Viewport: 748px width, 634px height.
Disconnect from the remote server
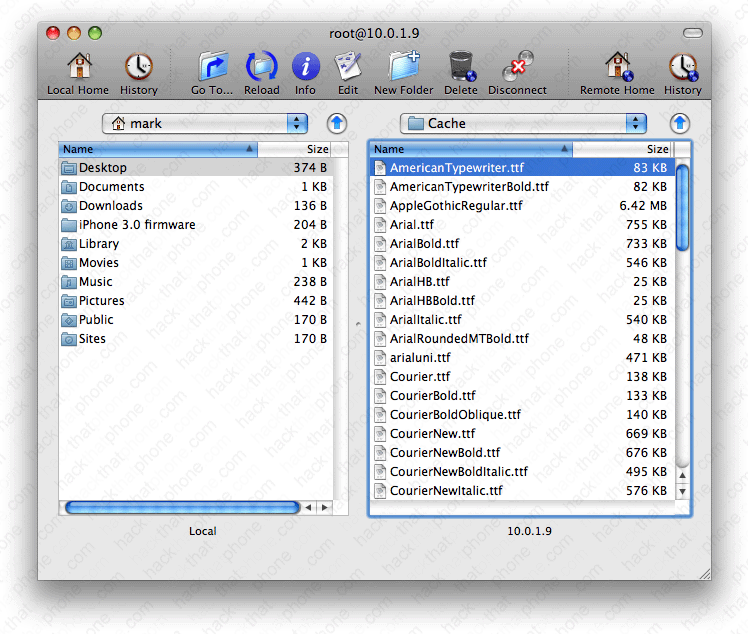coord(517,68)
